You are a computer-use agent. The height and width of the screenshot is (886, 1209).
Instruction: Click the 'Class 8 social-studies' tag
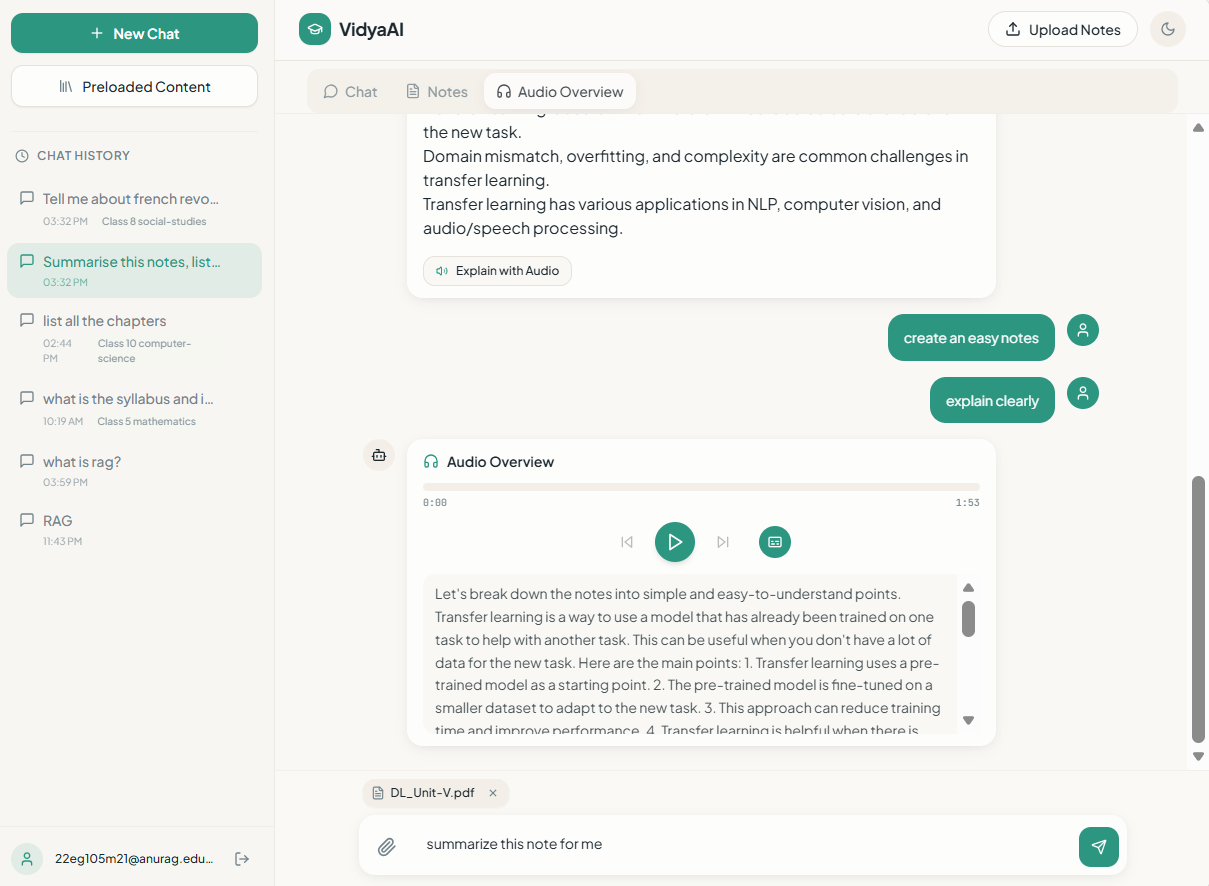point(154,222)
